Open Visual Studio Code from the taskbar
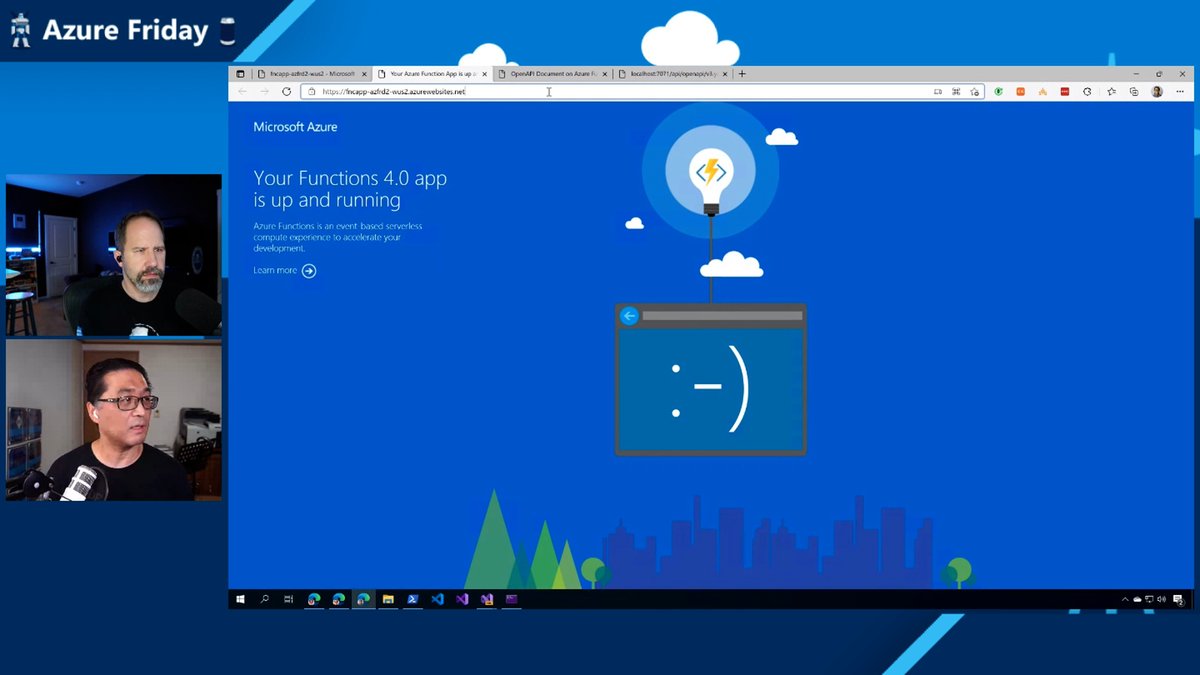Screen dimensions: 1200x675 pos(437,599)
